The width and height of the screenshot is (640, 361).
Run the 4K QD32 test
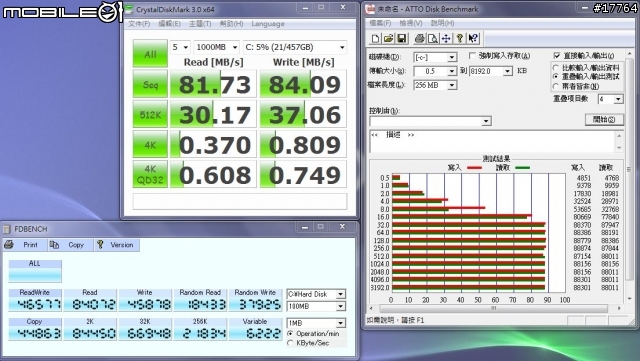(x=150, y=174)
